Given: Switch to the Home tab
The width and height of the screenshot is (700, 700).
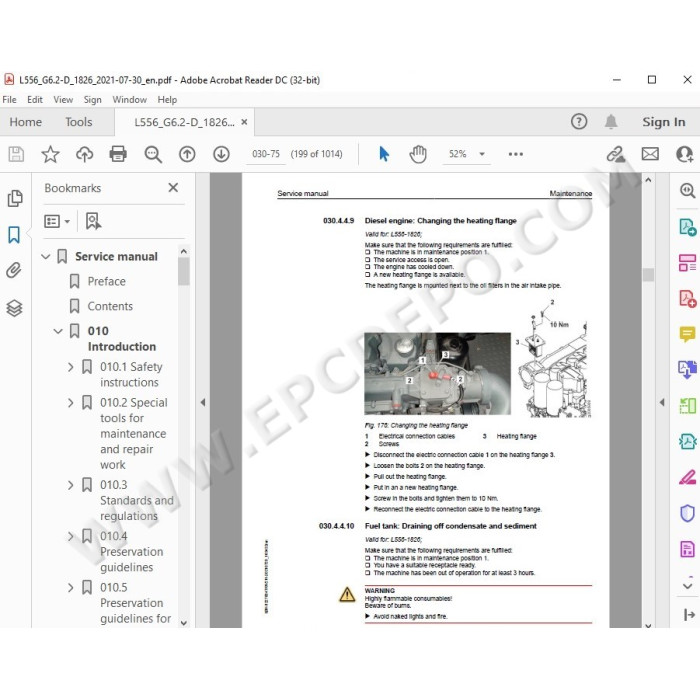Looking at the screenshot, I should coord(25,122).
